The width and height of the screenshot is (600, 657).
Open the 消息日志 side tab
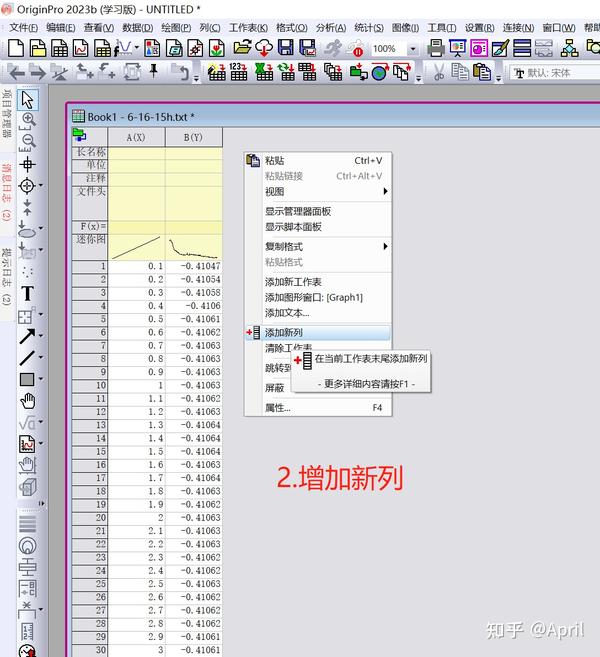tap(6, 192)
